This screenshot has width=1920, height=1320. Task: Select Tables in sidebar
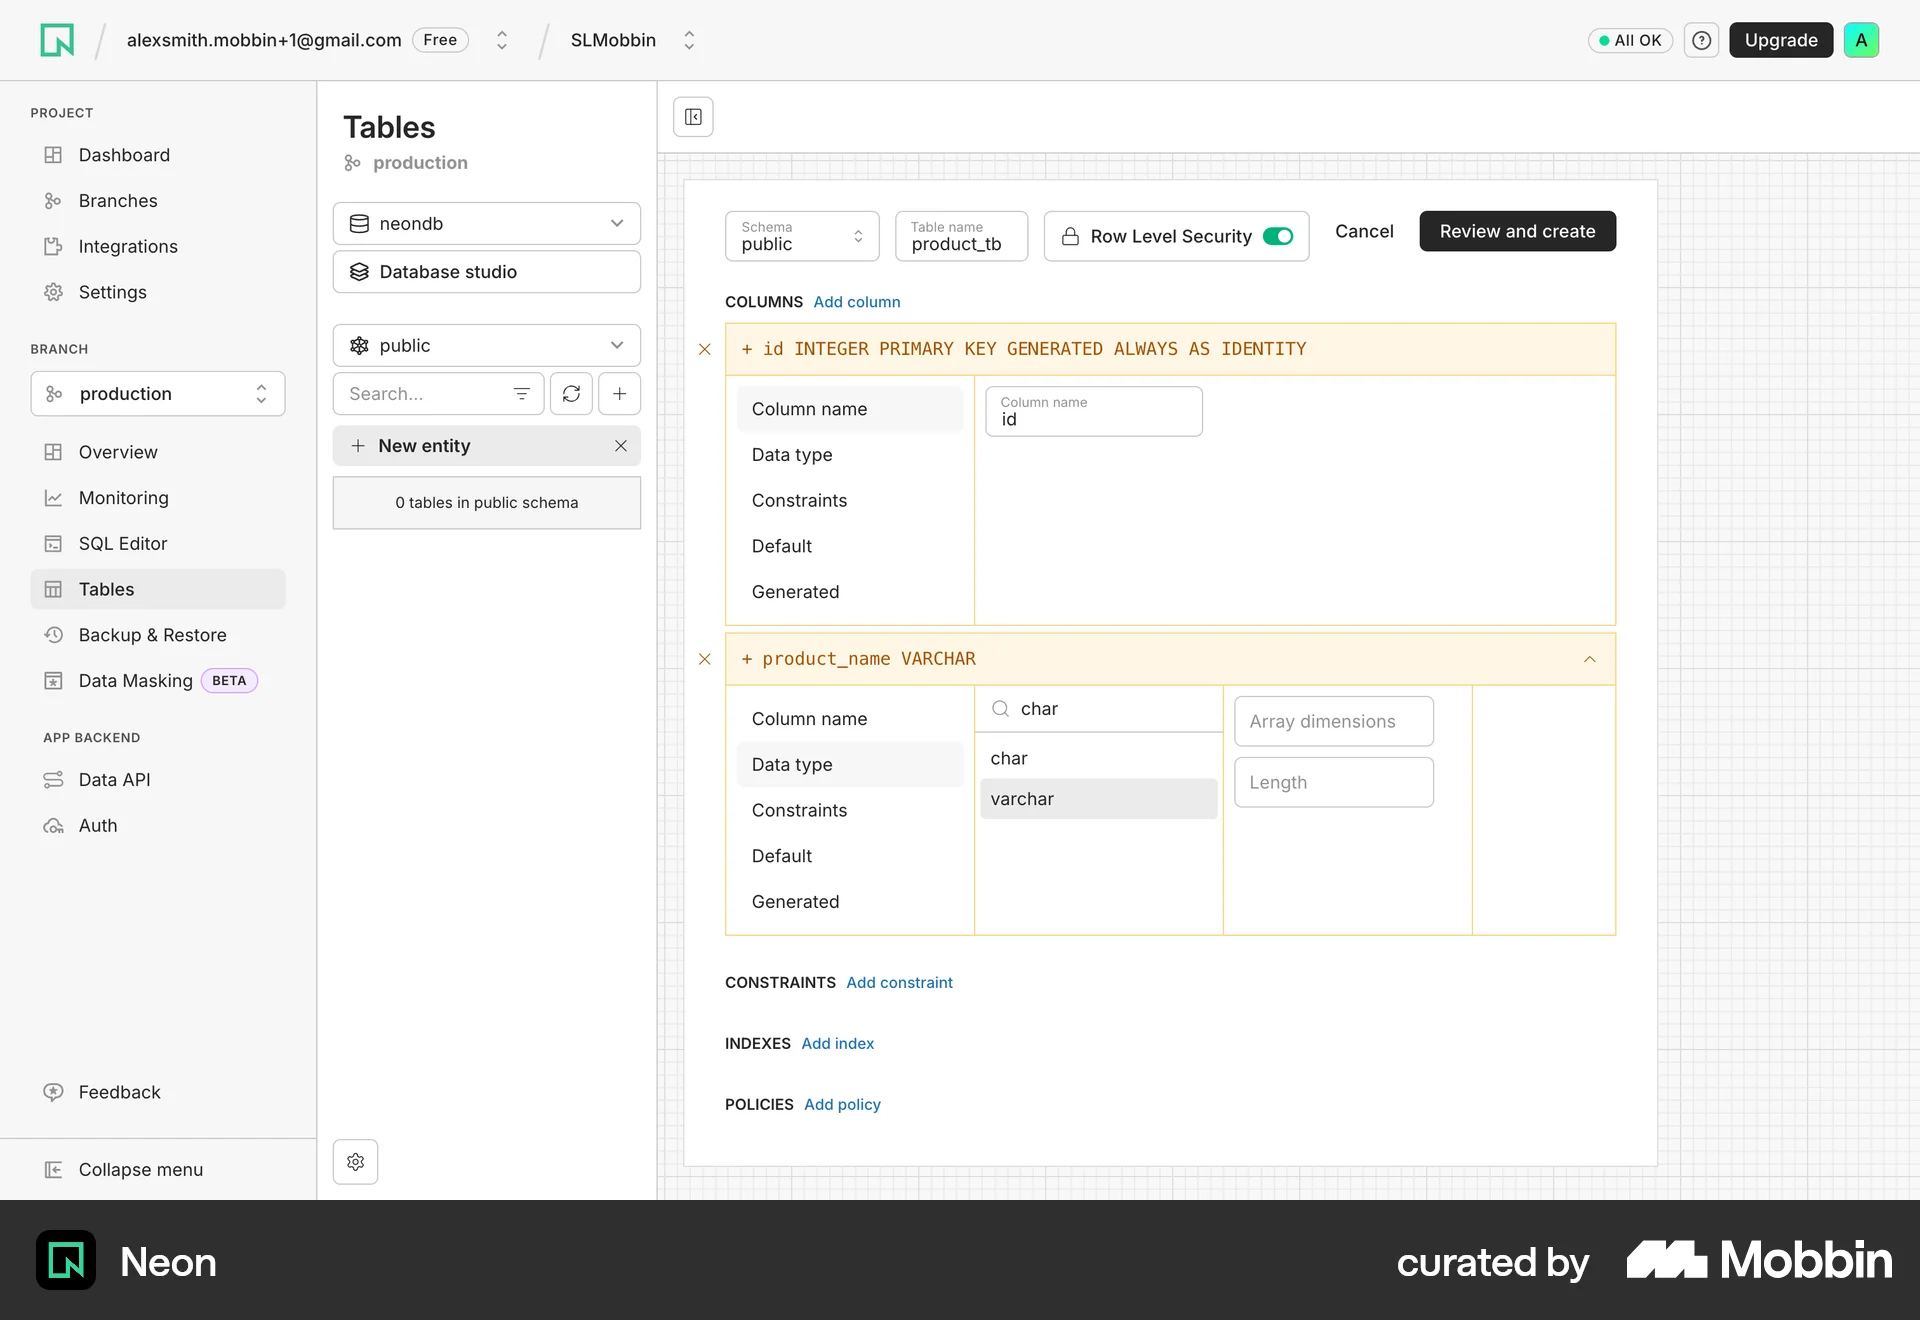coord(158,590)
